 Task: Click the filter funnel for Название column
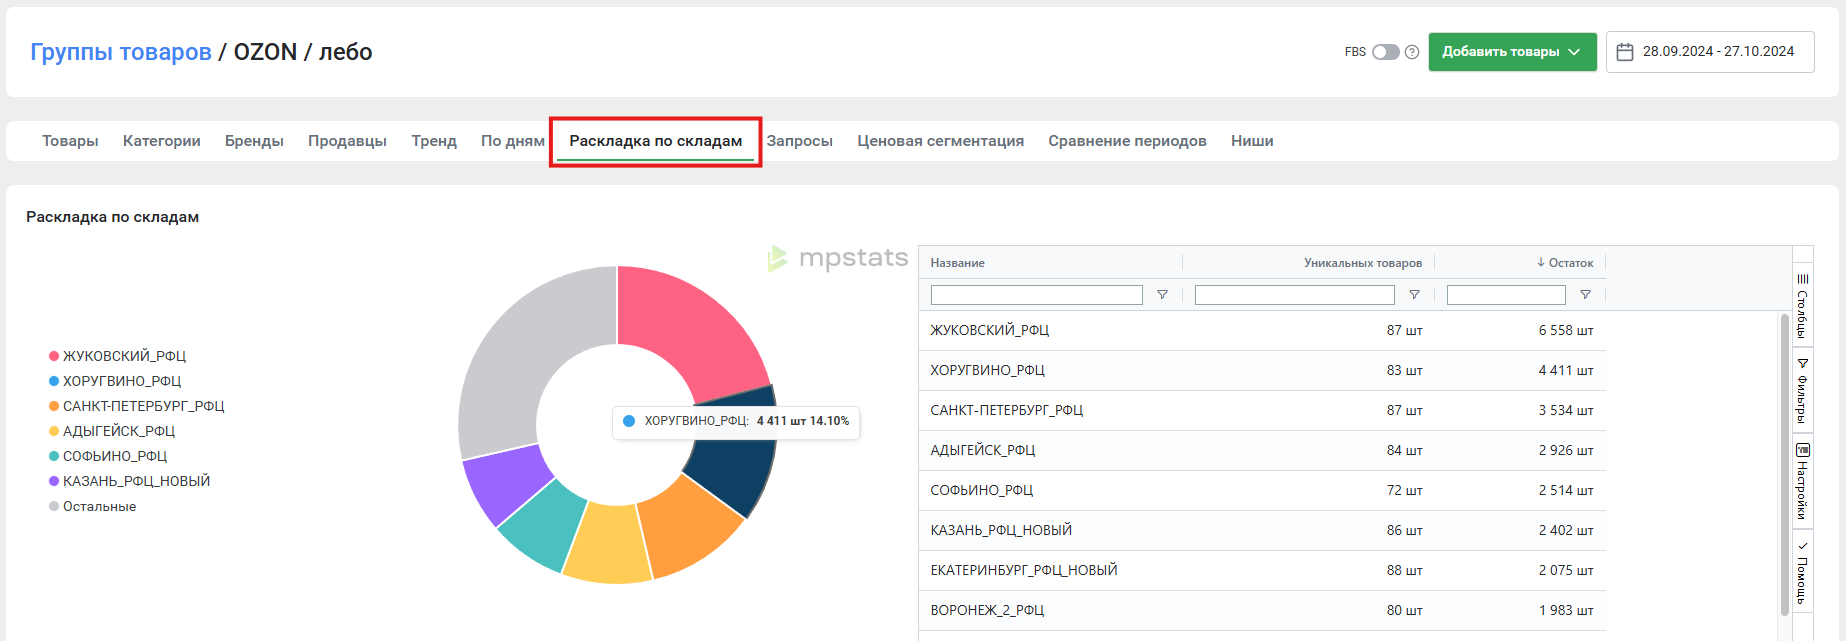pyautogui.click(x=1162, y=295)
